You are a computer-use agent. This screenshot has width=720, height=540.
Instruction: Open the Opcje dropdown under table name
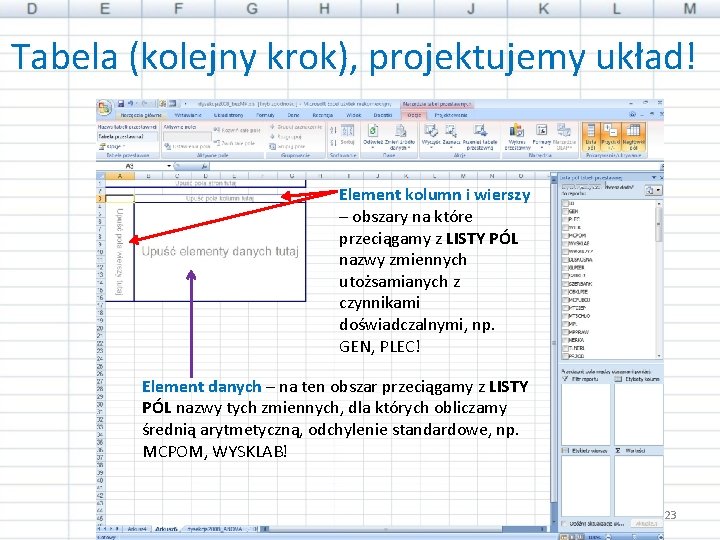112,146
